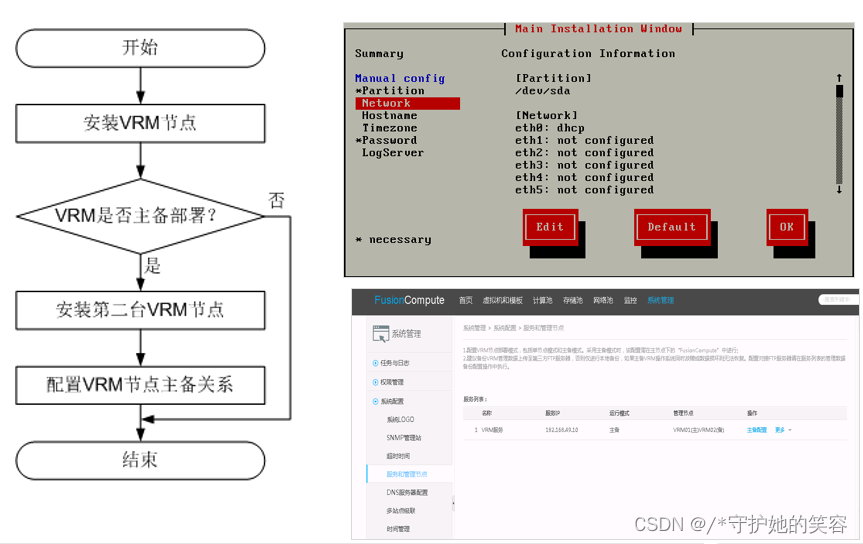Open the 虚拟机和模板 tab

point(502,300)
